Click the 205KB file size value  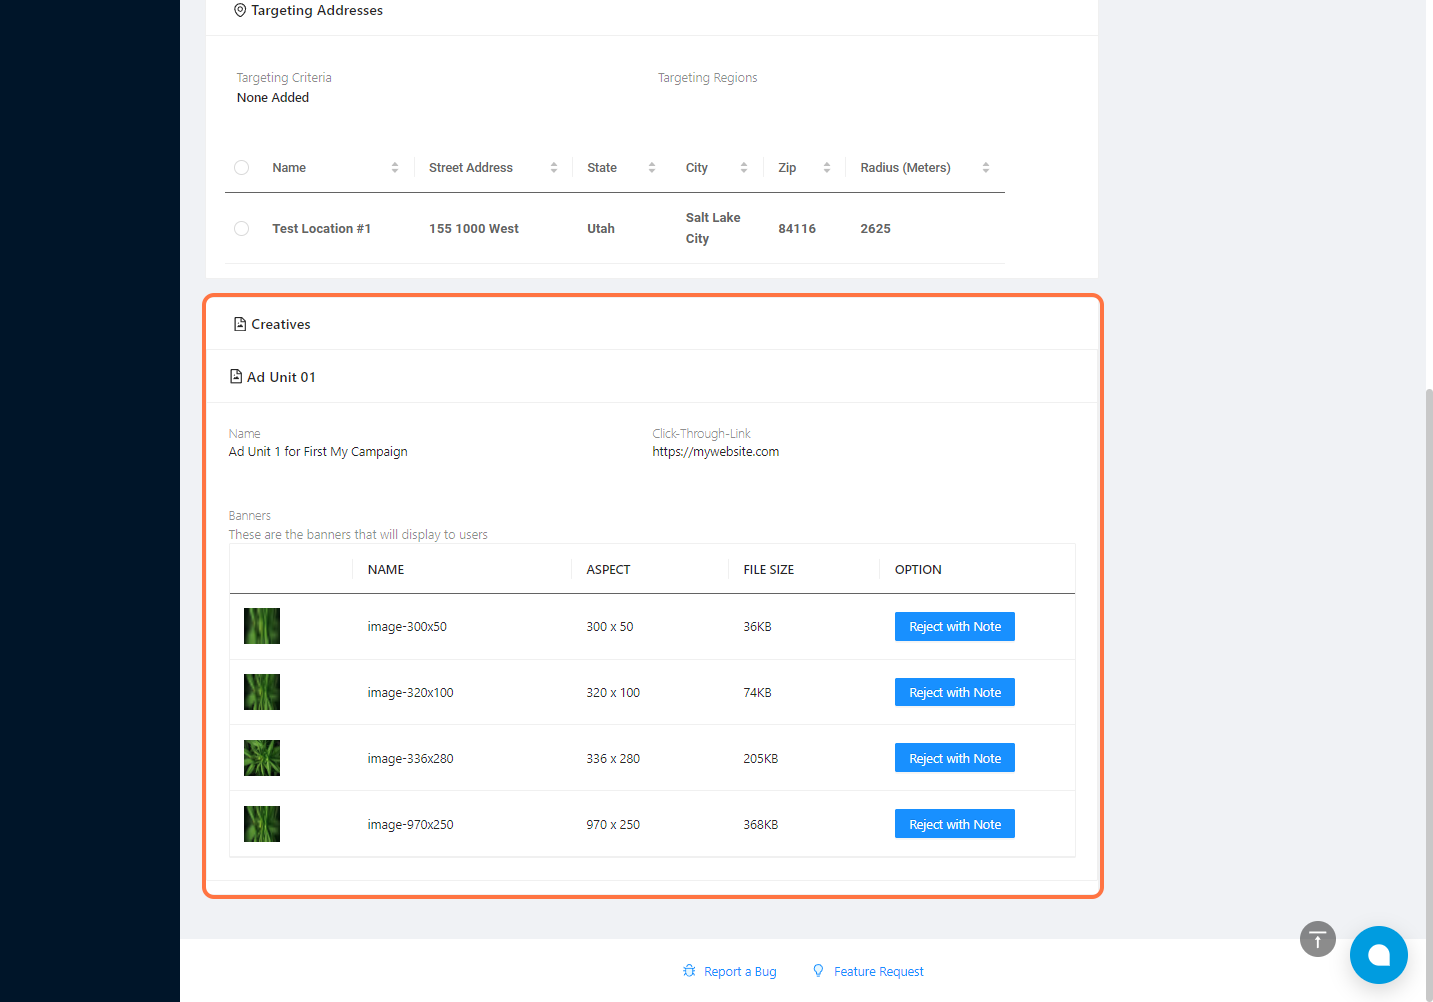click(761, 759)
